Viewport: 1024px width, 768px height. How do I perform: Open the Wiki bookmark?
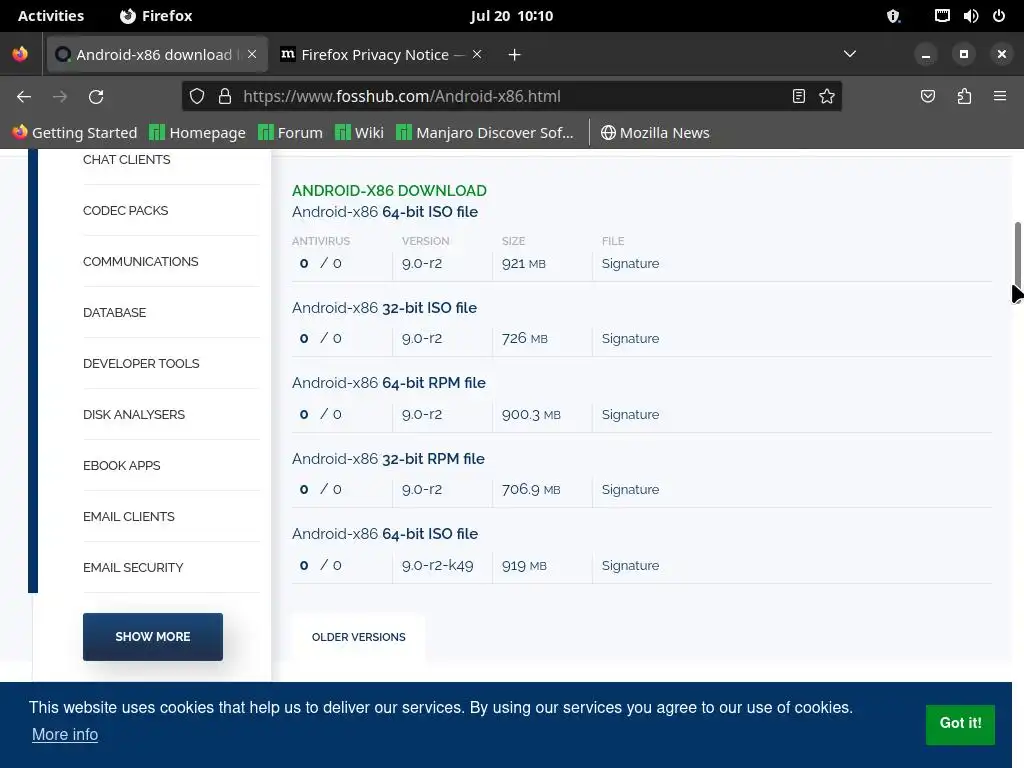(x=359, y=133)
